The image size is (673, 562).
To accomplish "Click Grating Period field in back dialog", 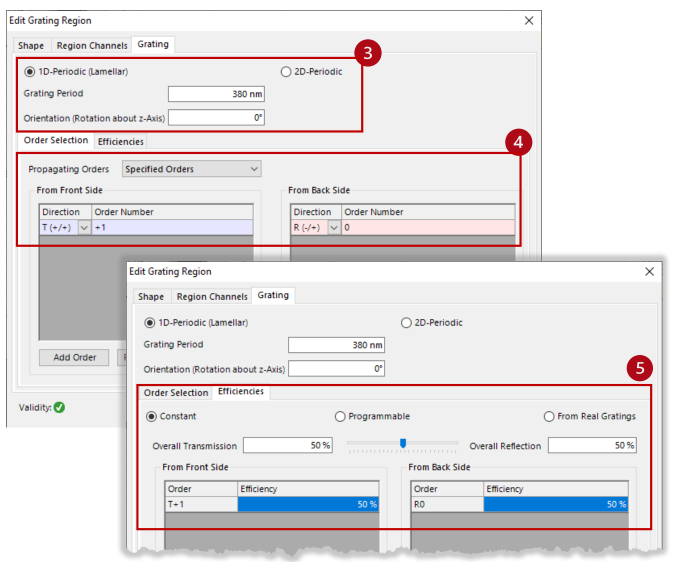I will click(216, 94).
